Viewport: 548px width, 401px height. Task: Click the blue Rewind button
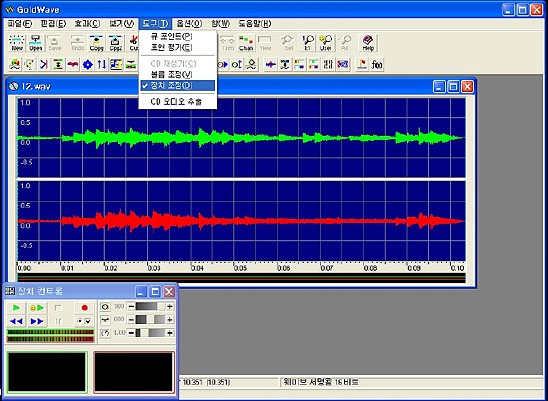[16, 321]
